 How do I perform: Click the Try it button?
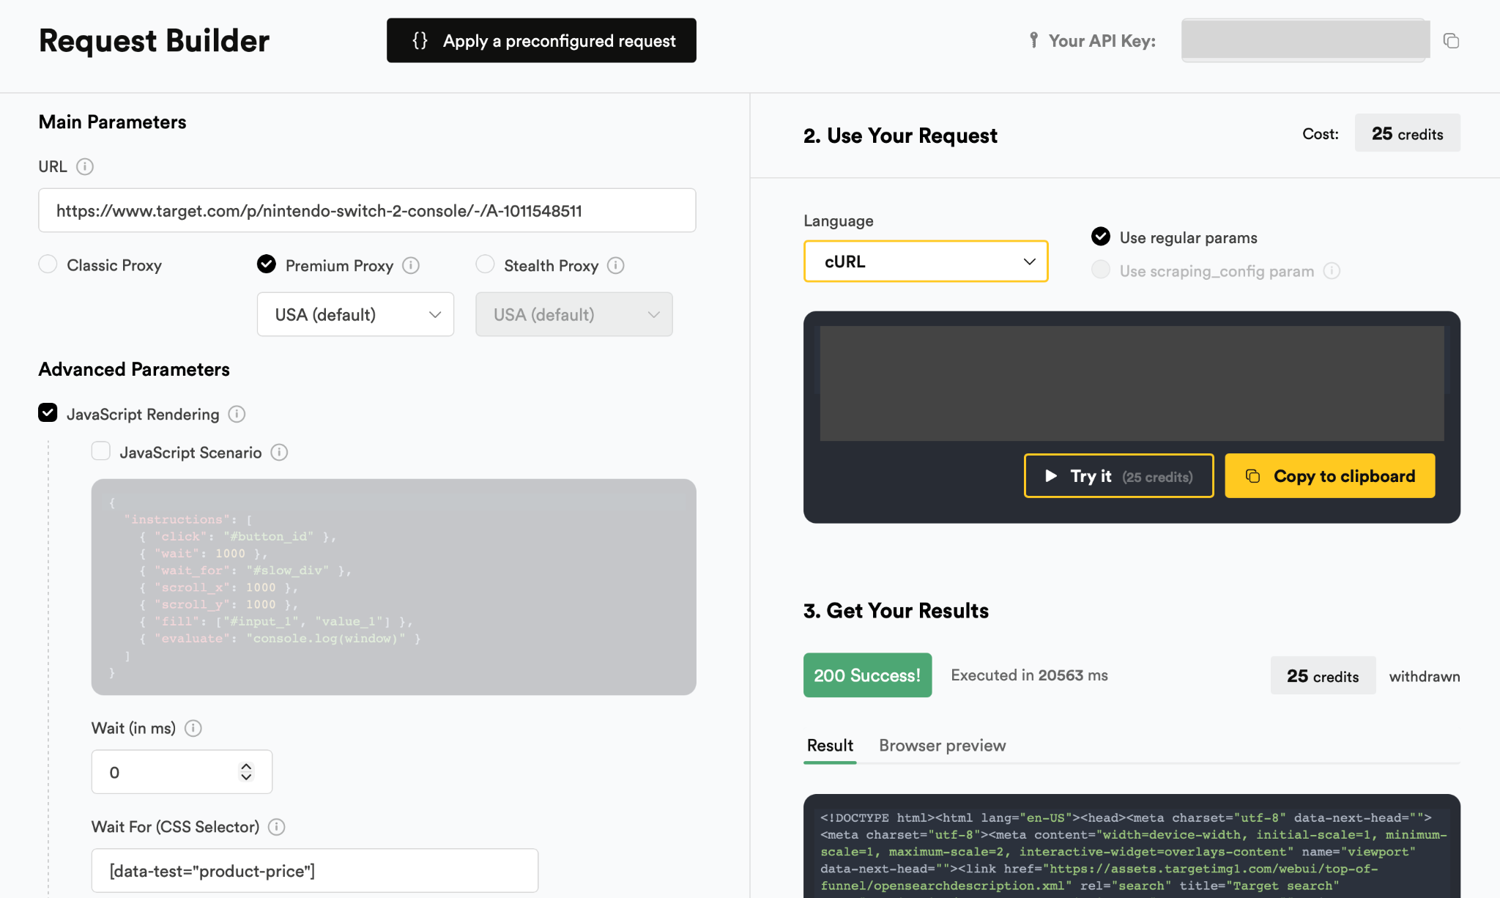coord(1118,476)
